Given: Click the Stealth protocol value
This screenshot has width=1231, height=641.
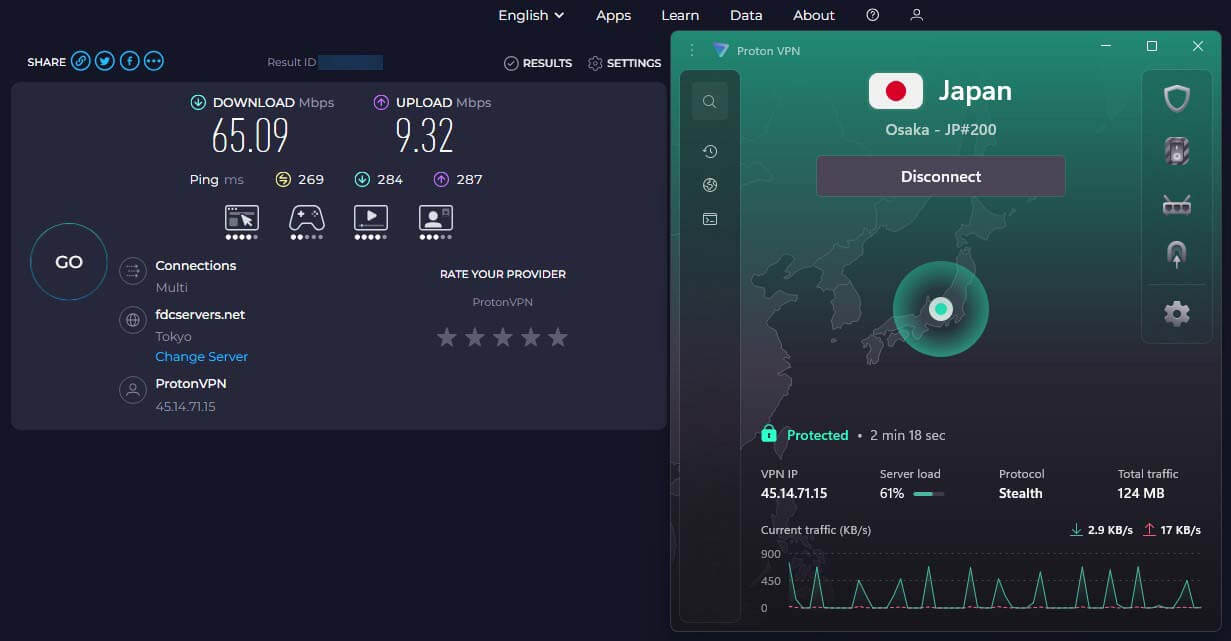Looking at the screenshot, I should (1020, 493).
